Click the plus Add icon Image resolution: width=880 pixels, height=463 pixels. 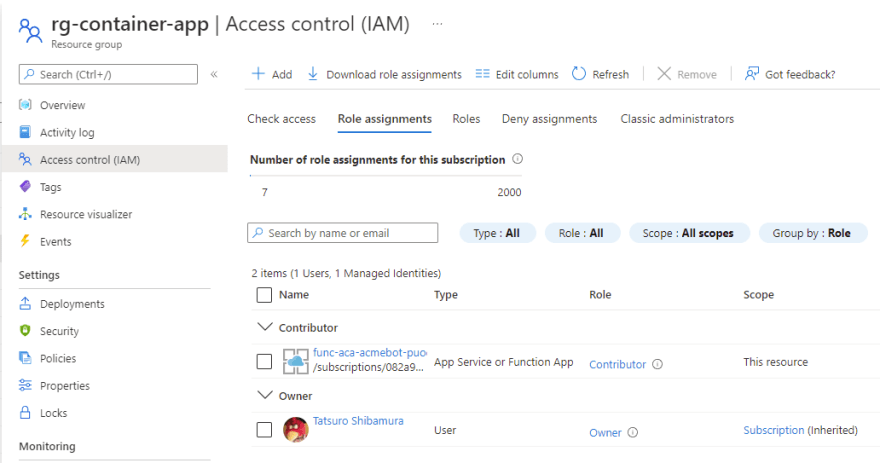258,74
